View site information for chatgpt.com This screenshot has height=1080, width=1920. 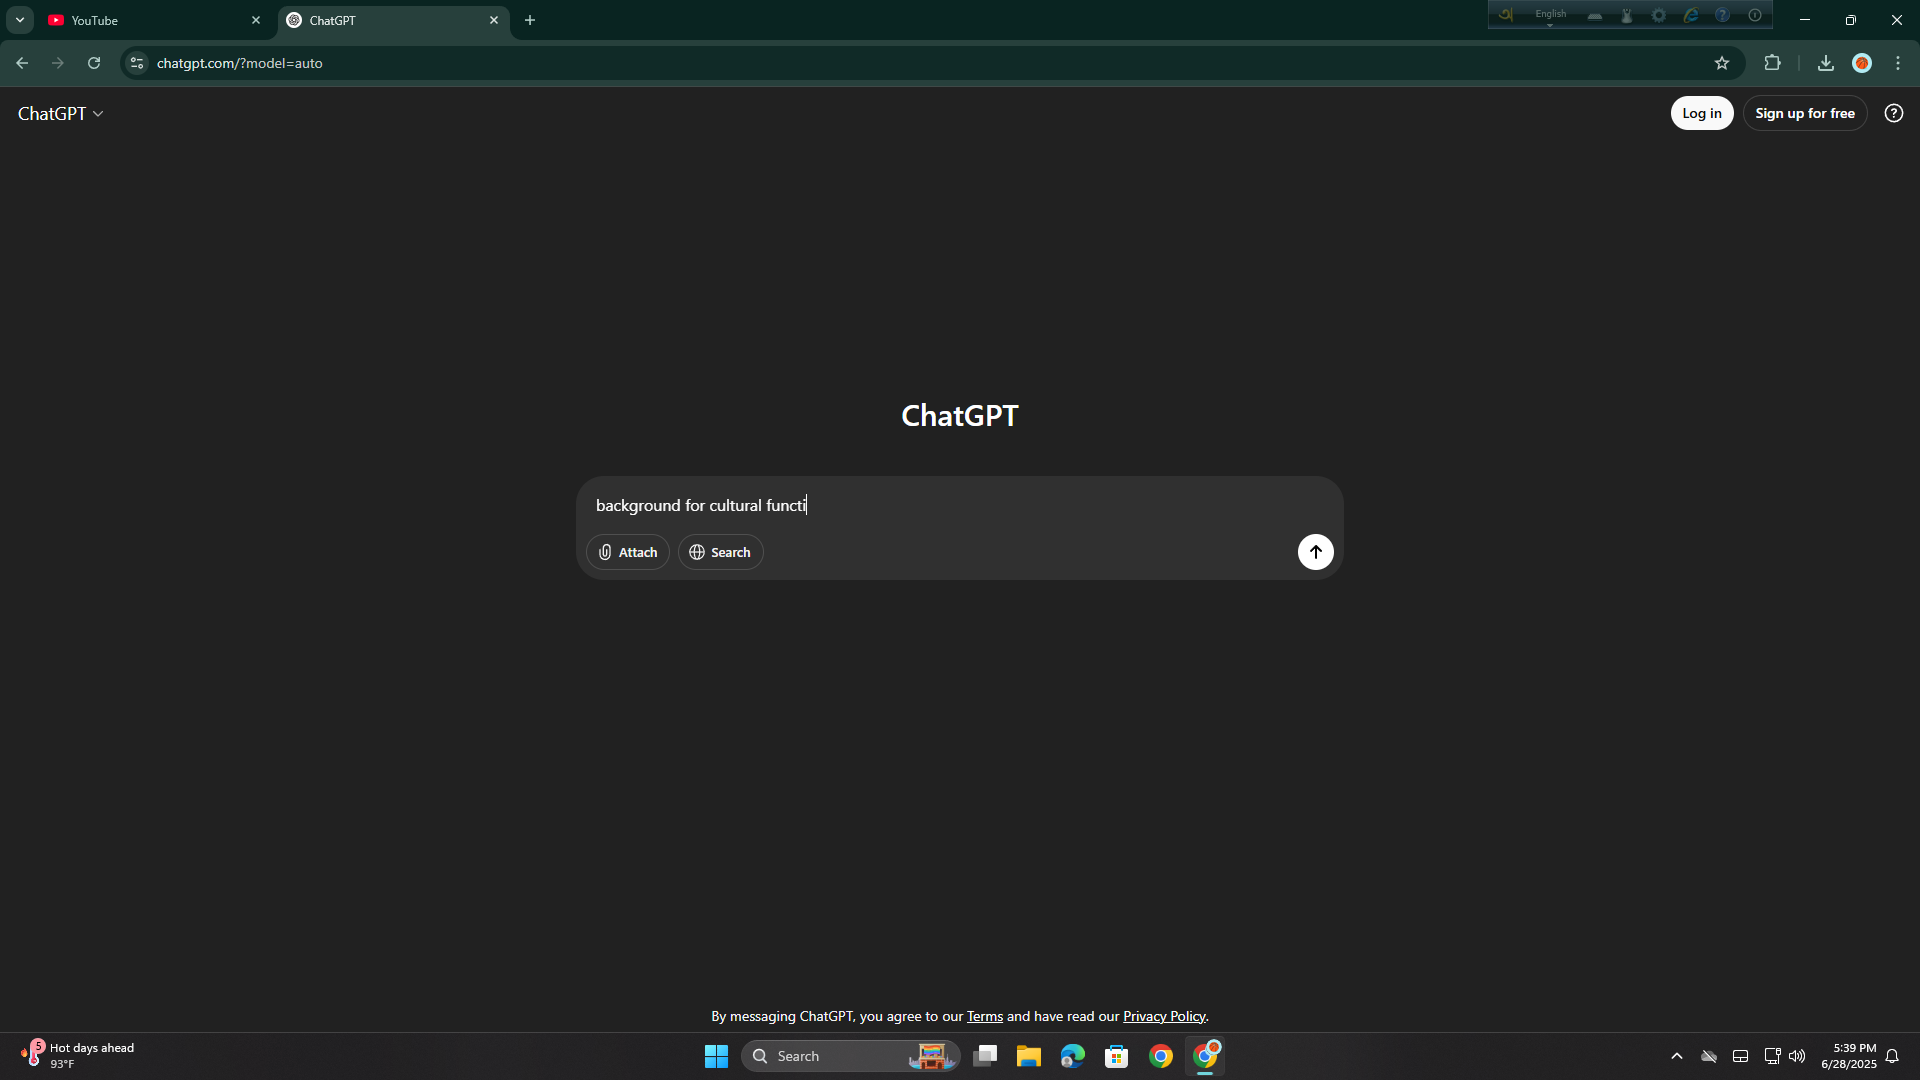click(x=137, y=63)
